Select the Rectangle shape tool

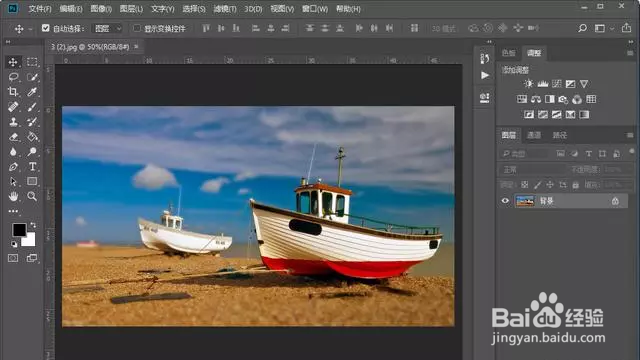(32, 181)
